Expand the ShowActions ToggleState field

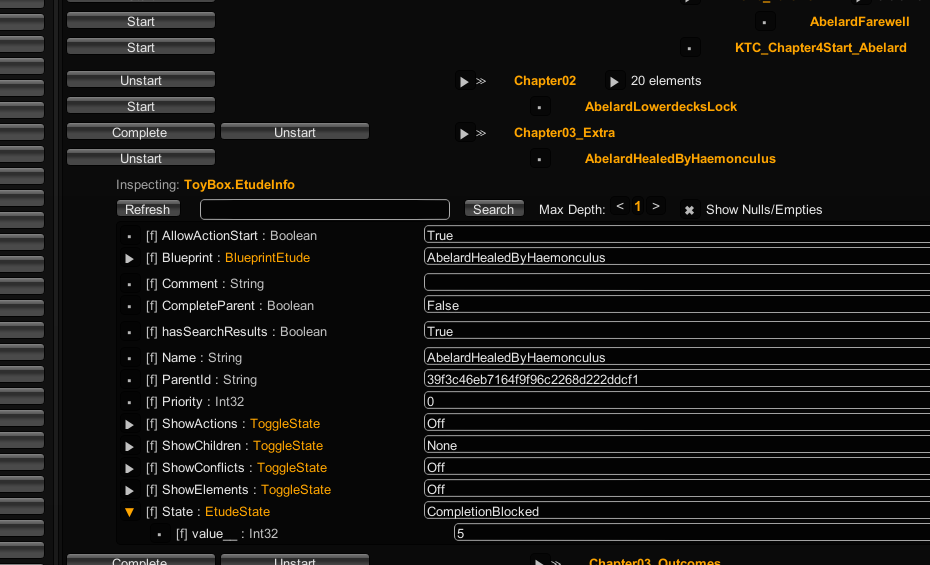click(129, 424)
